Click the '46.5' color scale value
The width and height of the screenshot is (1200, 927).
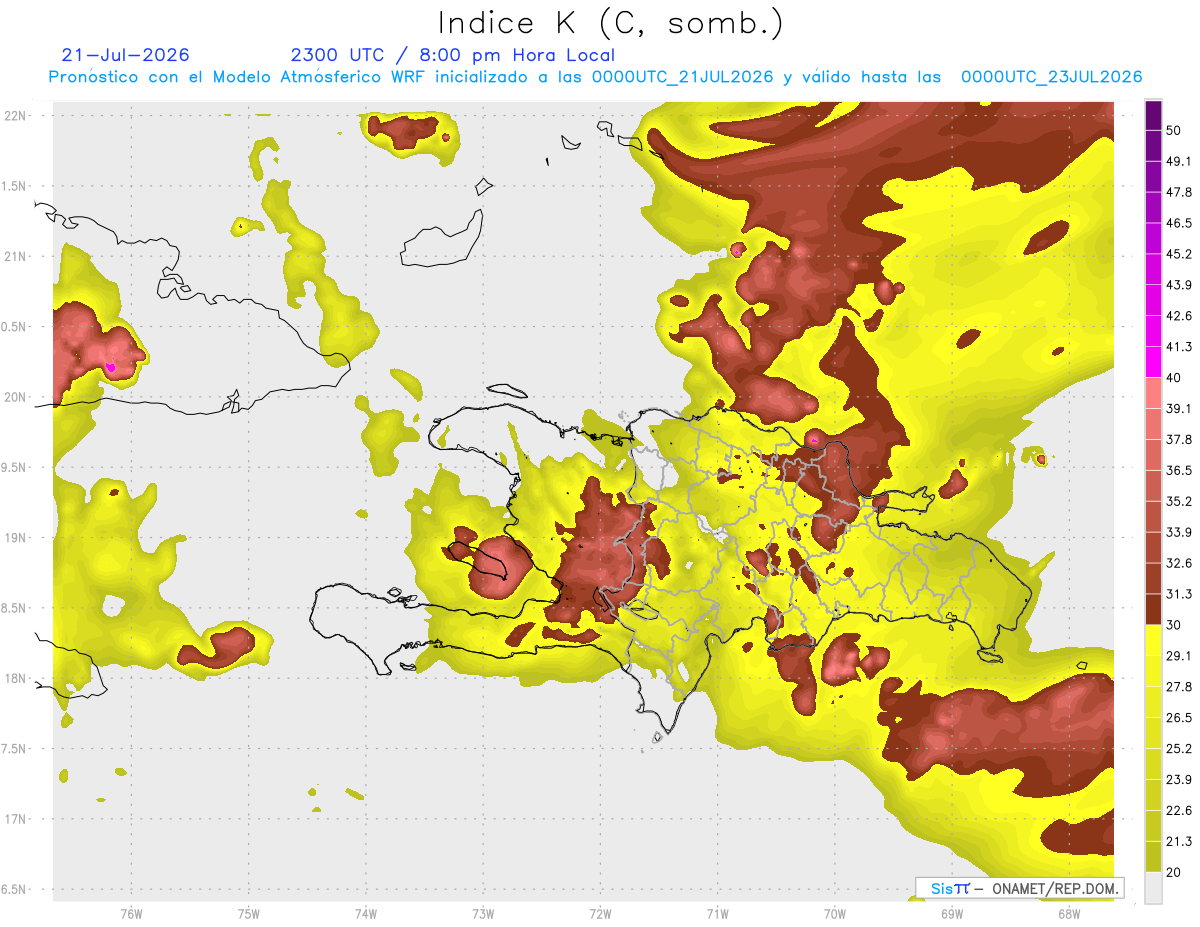click(x=1179, y=223)
